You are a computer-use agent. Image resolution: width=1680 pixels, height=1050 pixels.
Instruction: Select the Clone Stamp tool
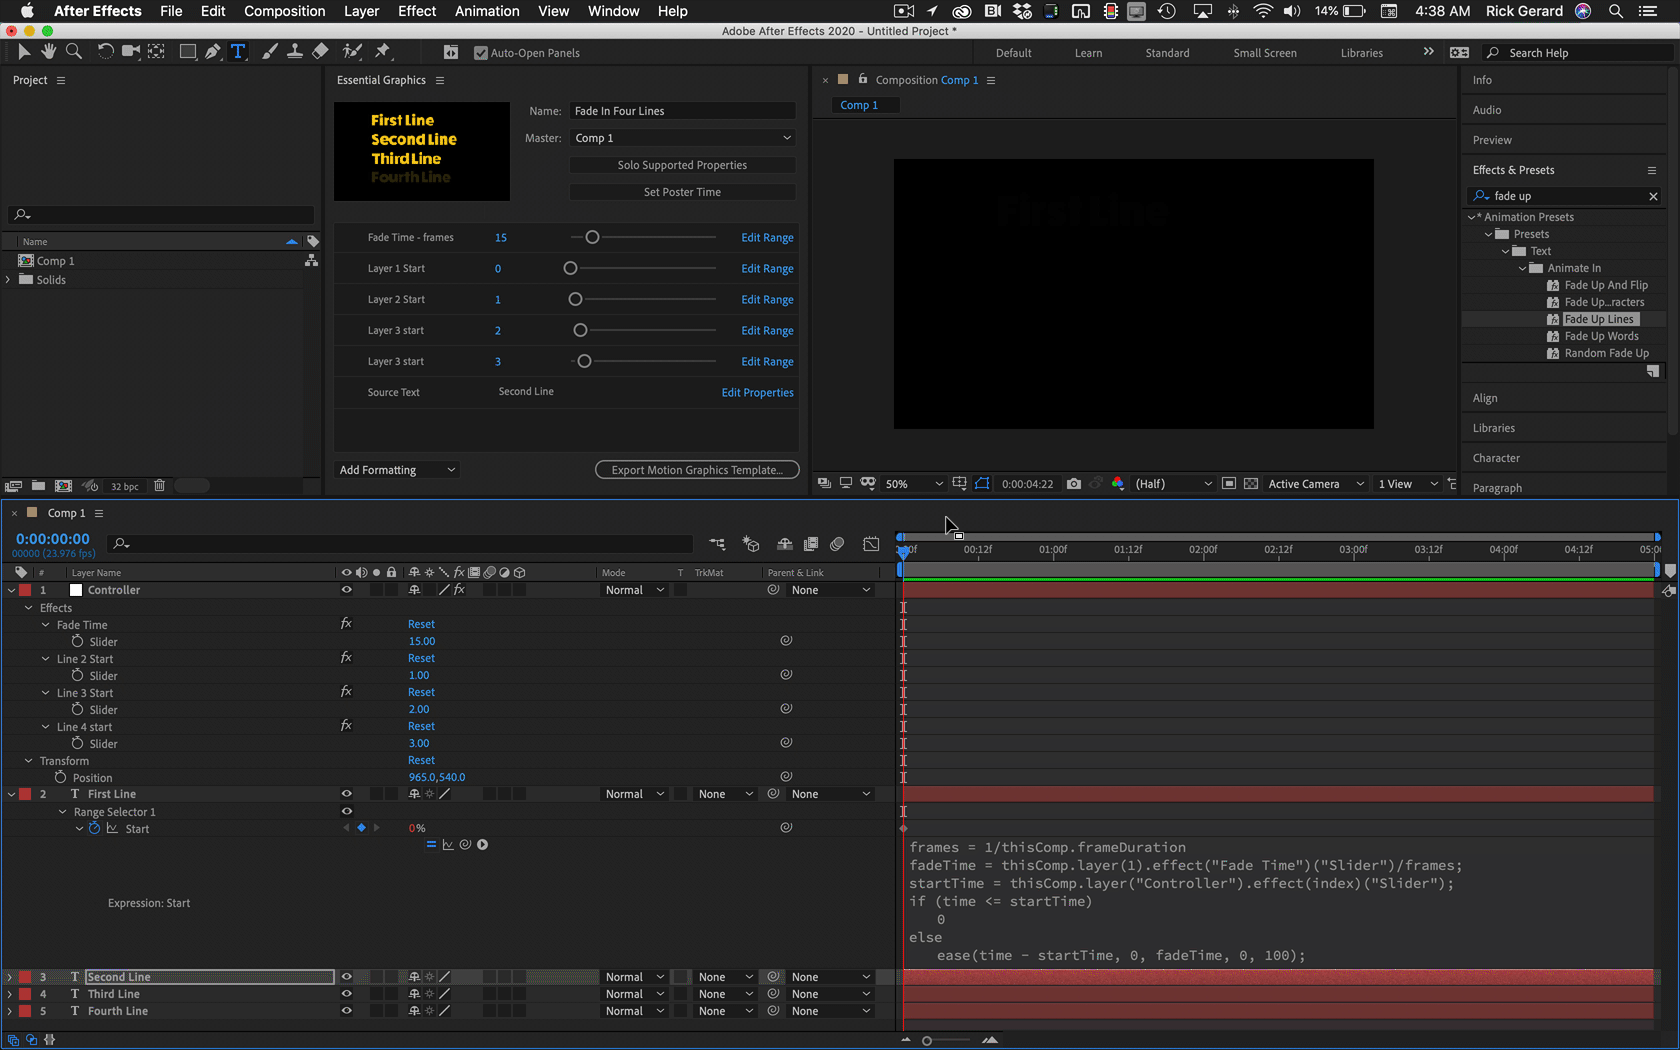[x=294, y=52]
